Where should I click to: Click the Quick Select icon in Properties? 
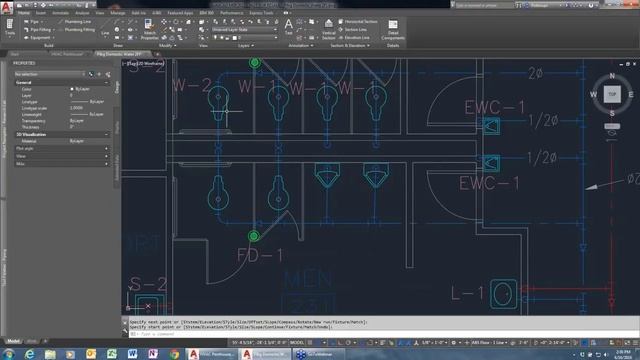(x=108, y=74)
